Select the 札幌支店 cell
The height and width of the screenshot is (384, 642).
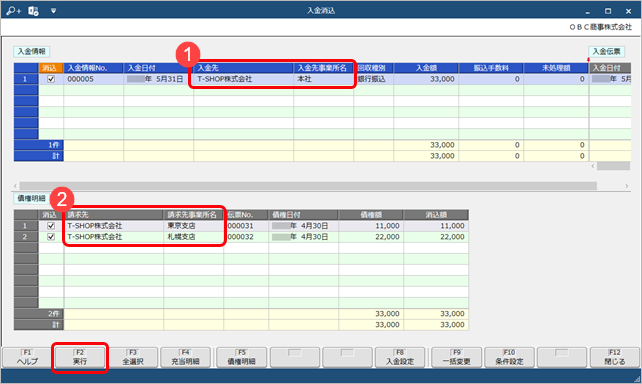pos(194,237)
